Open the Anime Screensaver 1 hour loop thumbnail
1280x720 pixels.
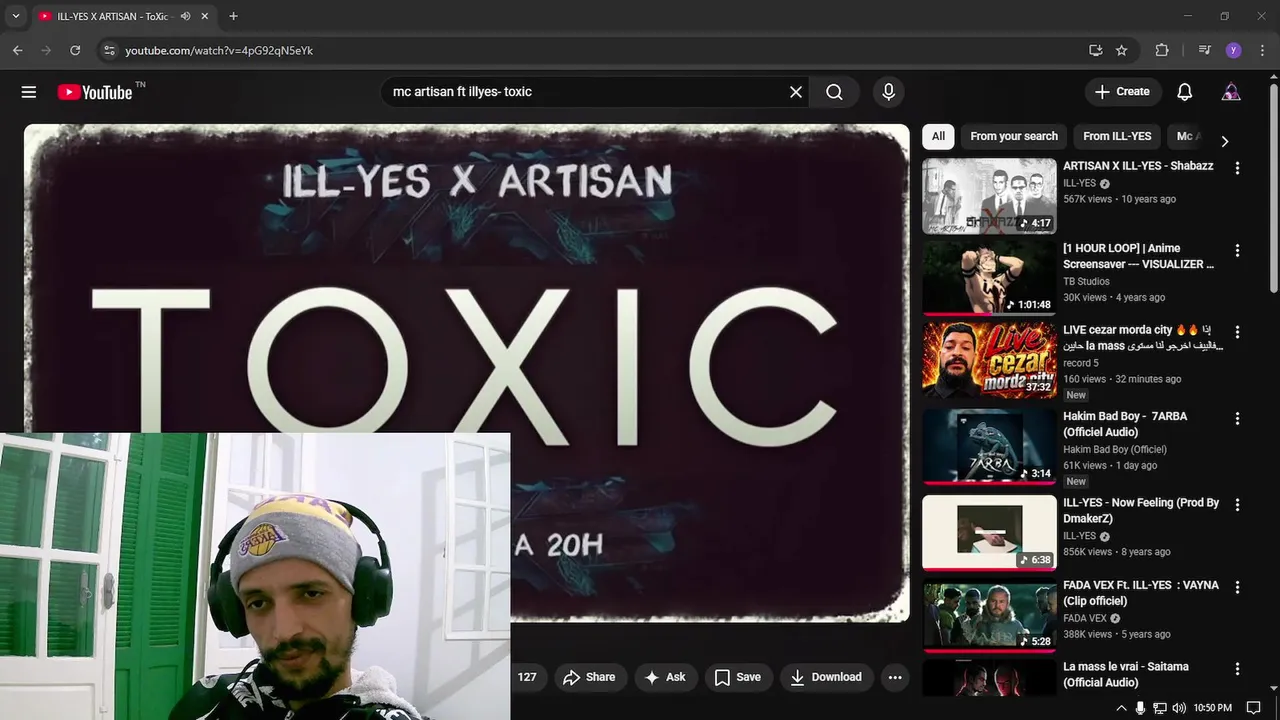click(989, 278)
